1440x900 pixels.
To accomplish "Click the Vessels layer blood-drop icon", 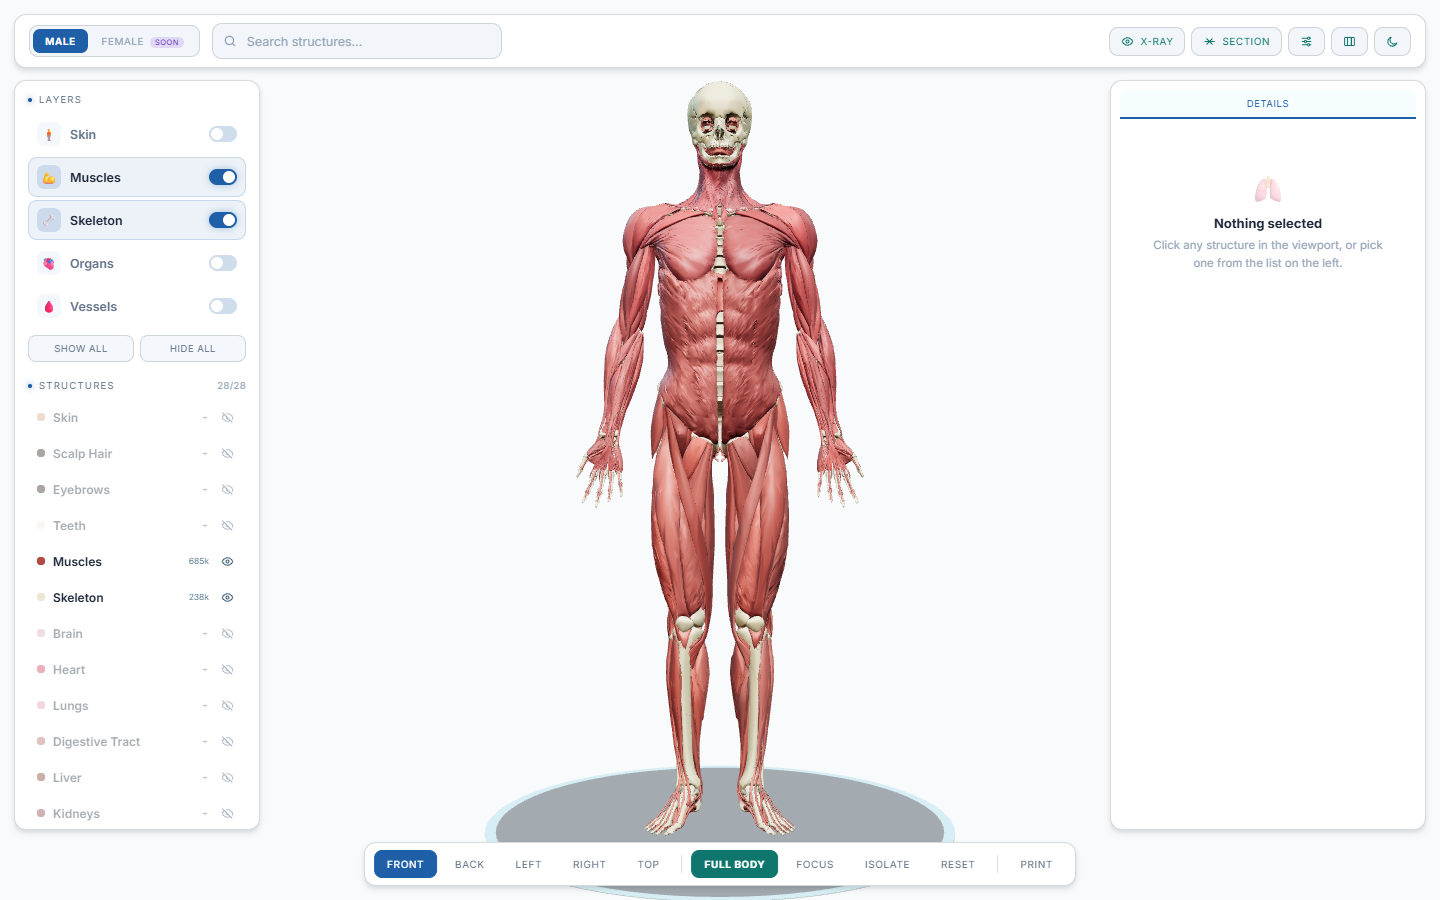I will [x=49, y=306].
